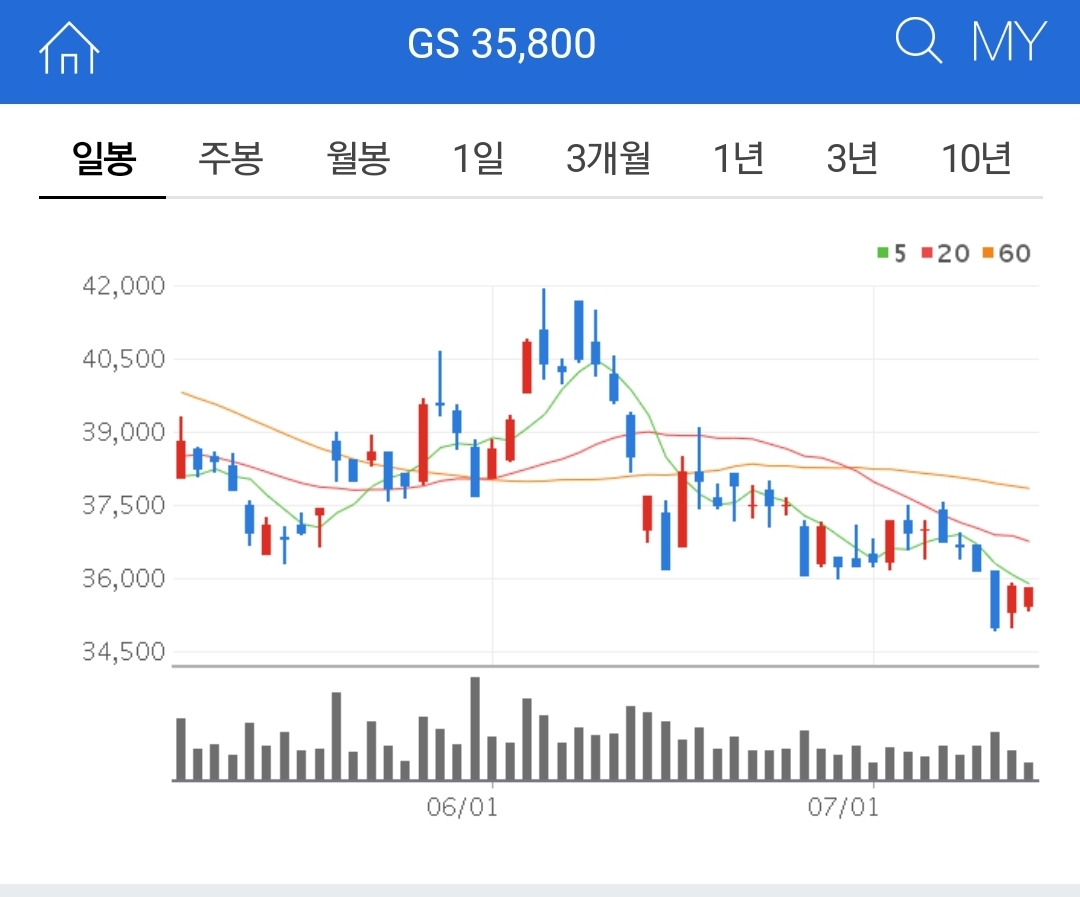This screenshot has height=897, width=1080.
Task: Click the 42,000 price axis label
Action: click(x=124, y=285)
